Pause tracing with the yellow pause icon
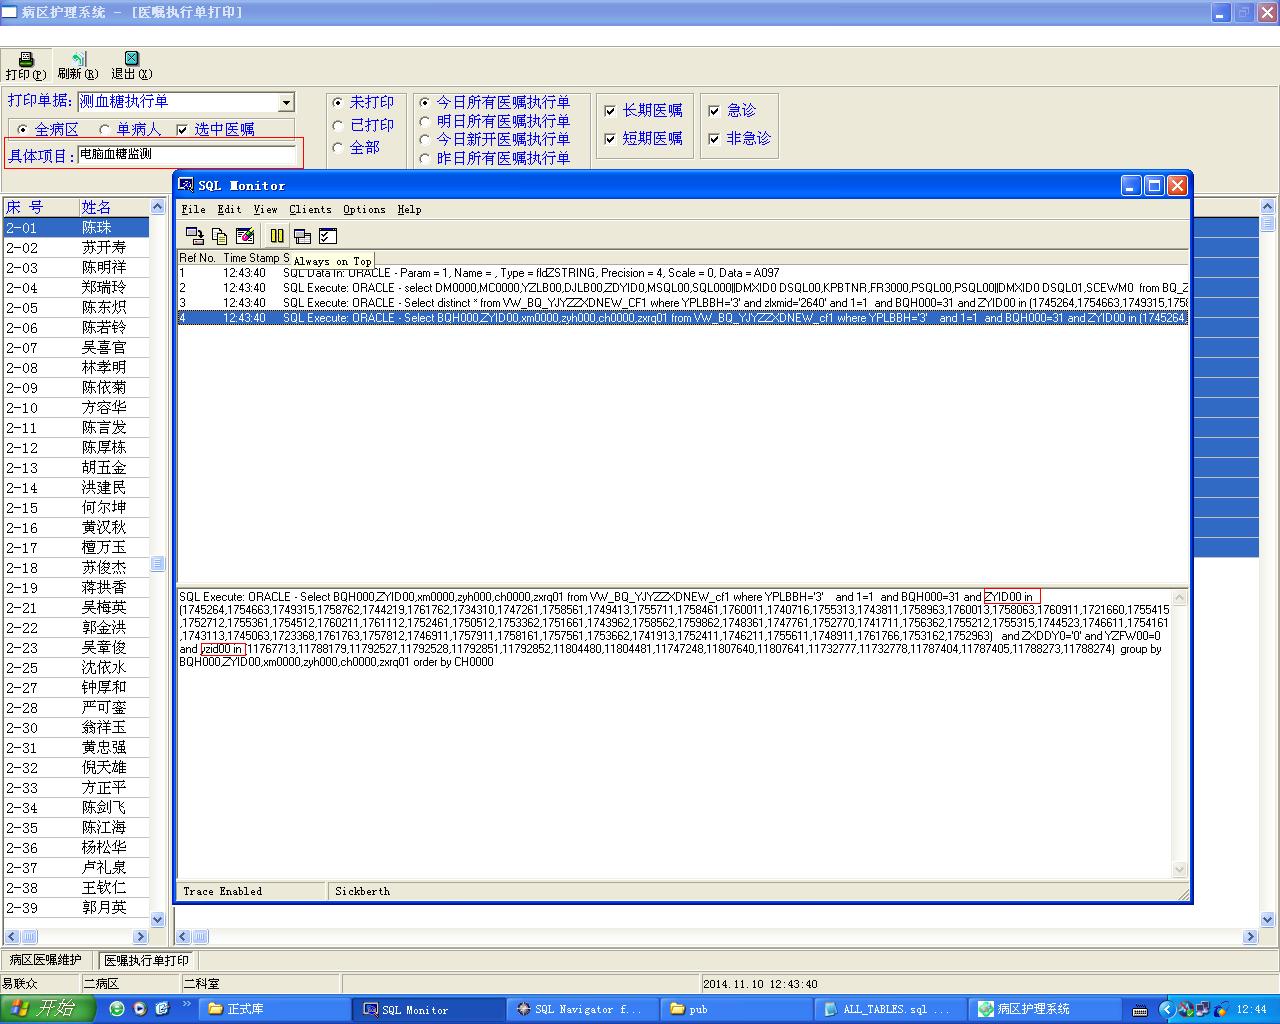Screen dimensions: 1280x1024 click(277, 236)
